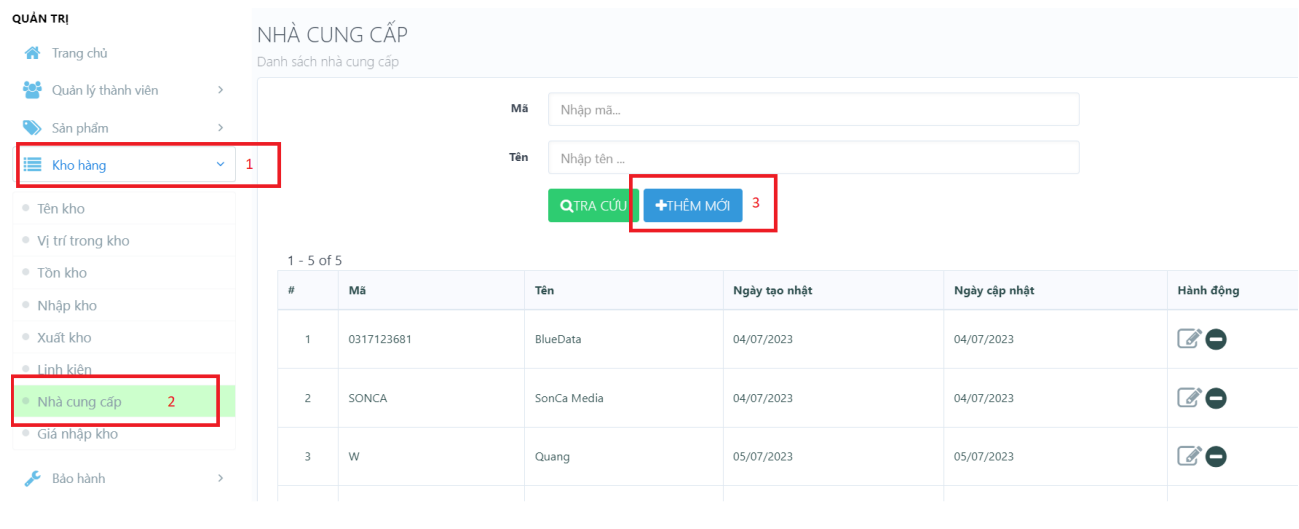Viewport: 1299px width, 529px height.
Task: Click the Quang name cell
Action: click(x=552, y=457)
